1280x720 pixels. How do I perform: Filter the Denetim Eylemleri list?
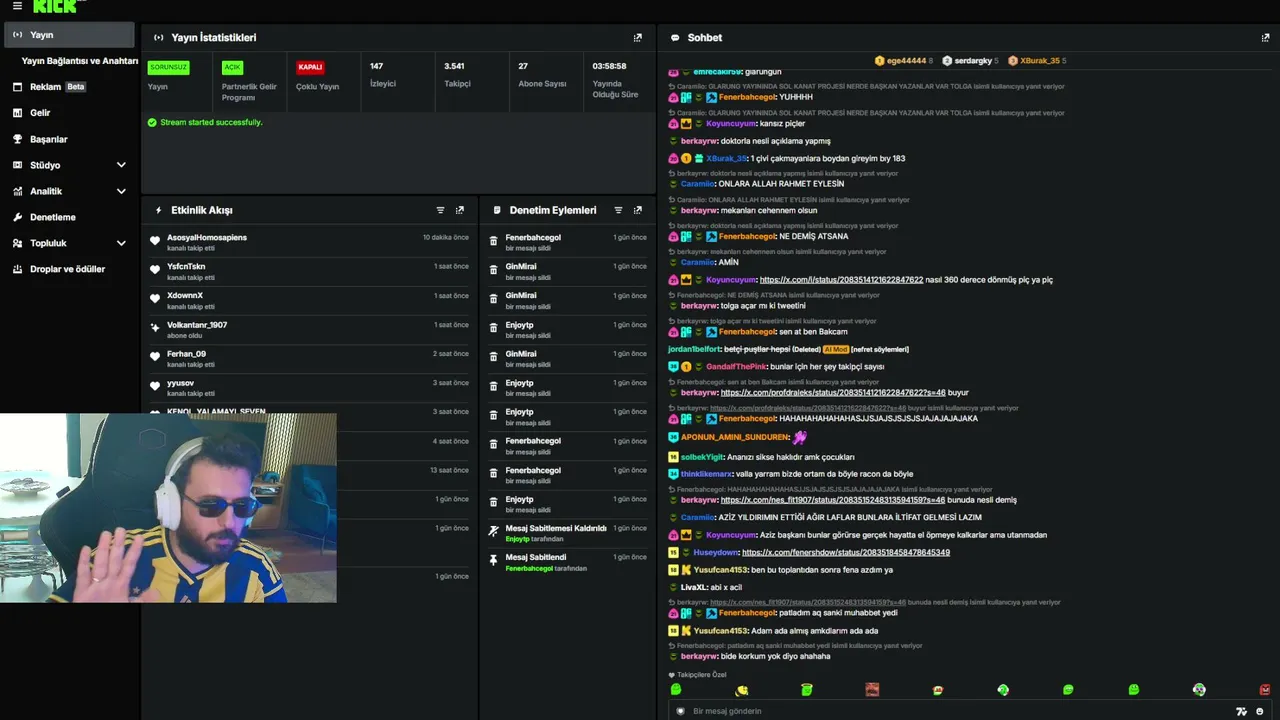point(618,210)
